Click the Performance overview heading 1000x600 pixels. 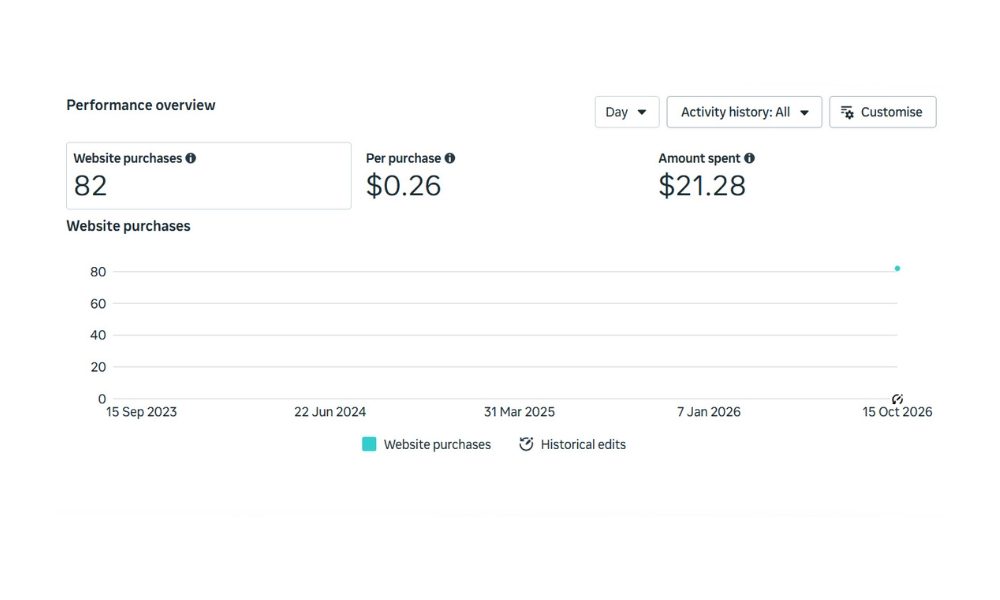pos(141,105)
